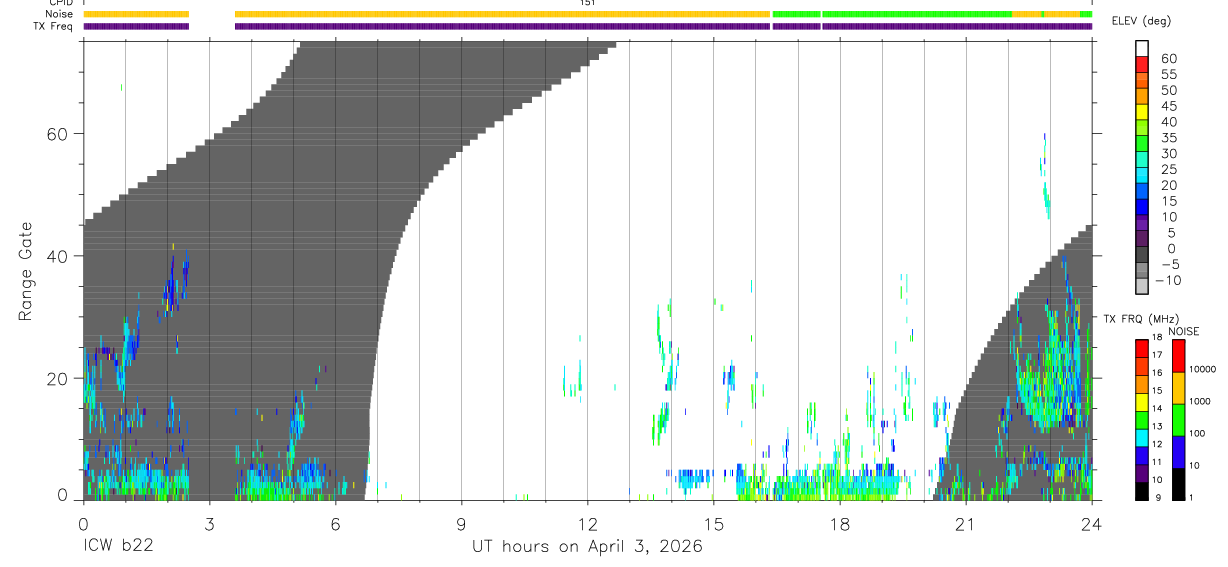Click the "55" label on the ELEV scale
The width and height of the screenshot is (1228, 567).
[1168, 75]
